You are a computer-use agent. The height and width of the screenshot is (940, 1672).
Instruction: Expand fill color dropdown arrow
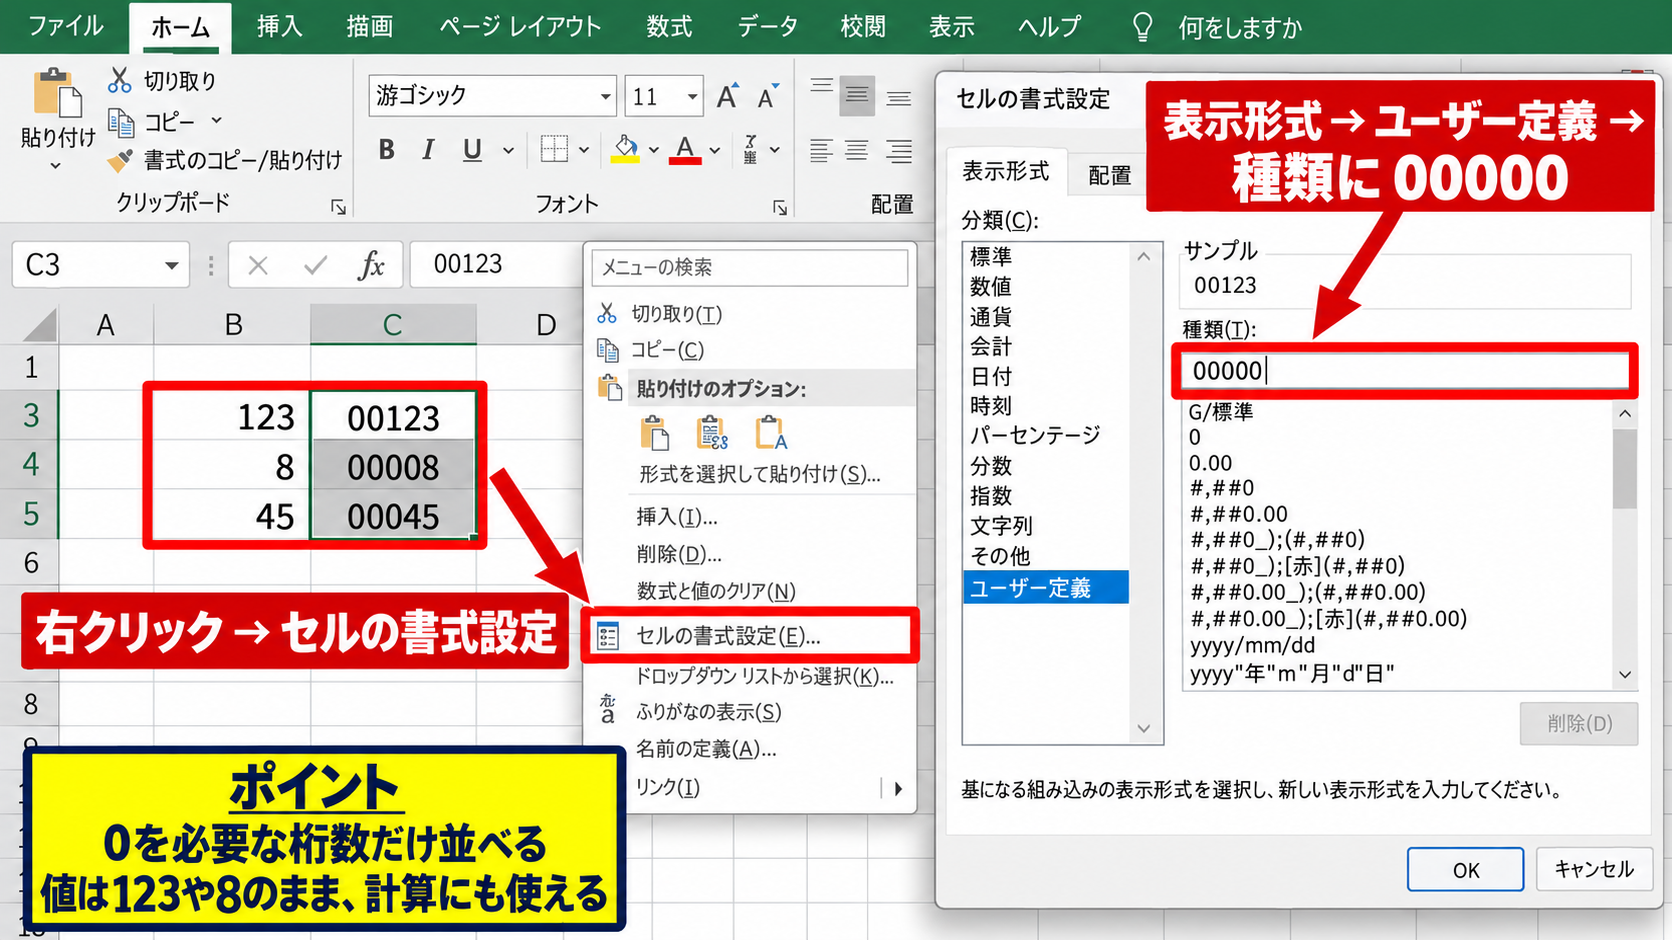[653, 151]
